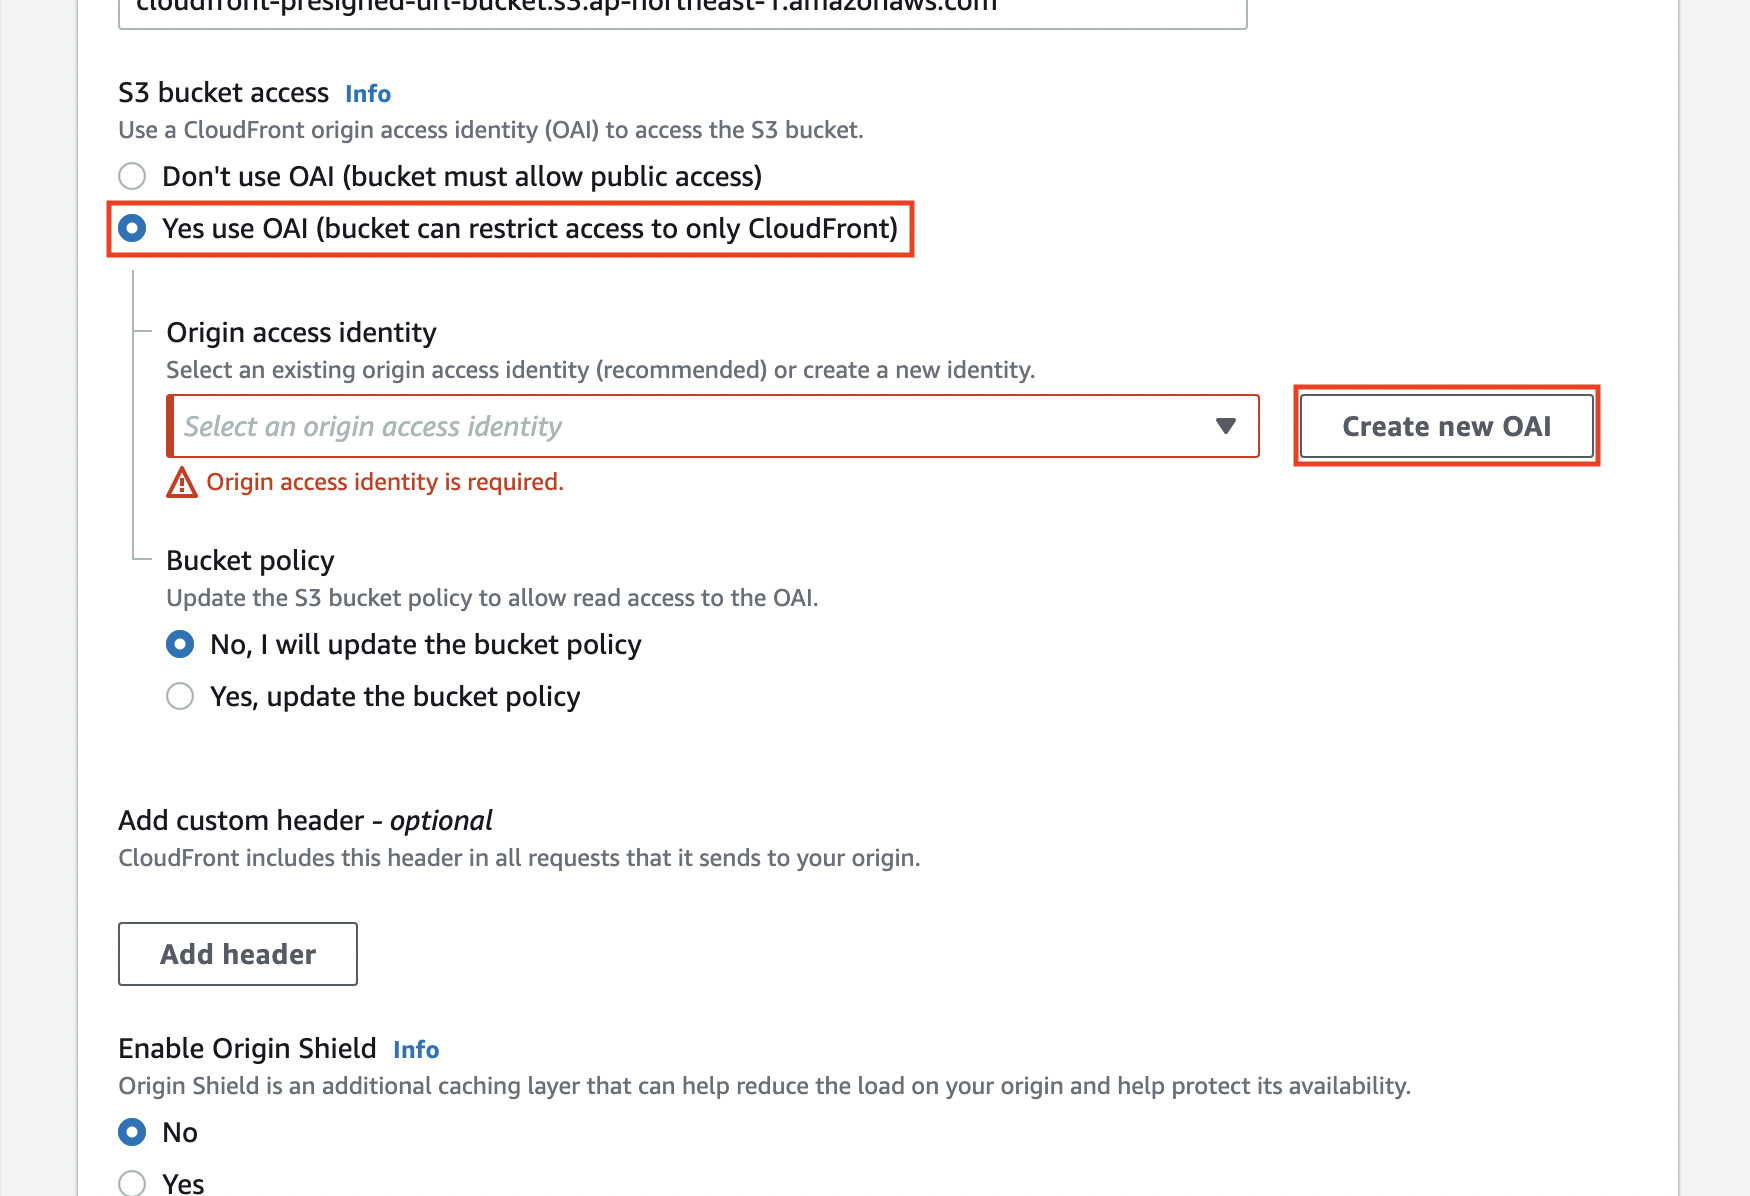The width and height of the screenshot is (1750, 1196).
Task: Disable Origin Shield by selecting No
Action: [x=131, y=1132]
